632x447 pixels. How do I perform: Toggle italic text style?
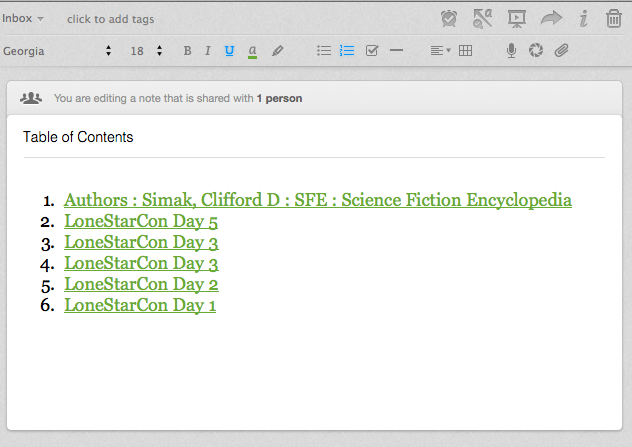point(207,51)
